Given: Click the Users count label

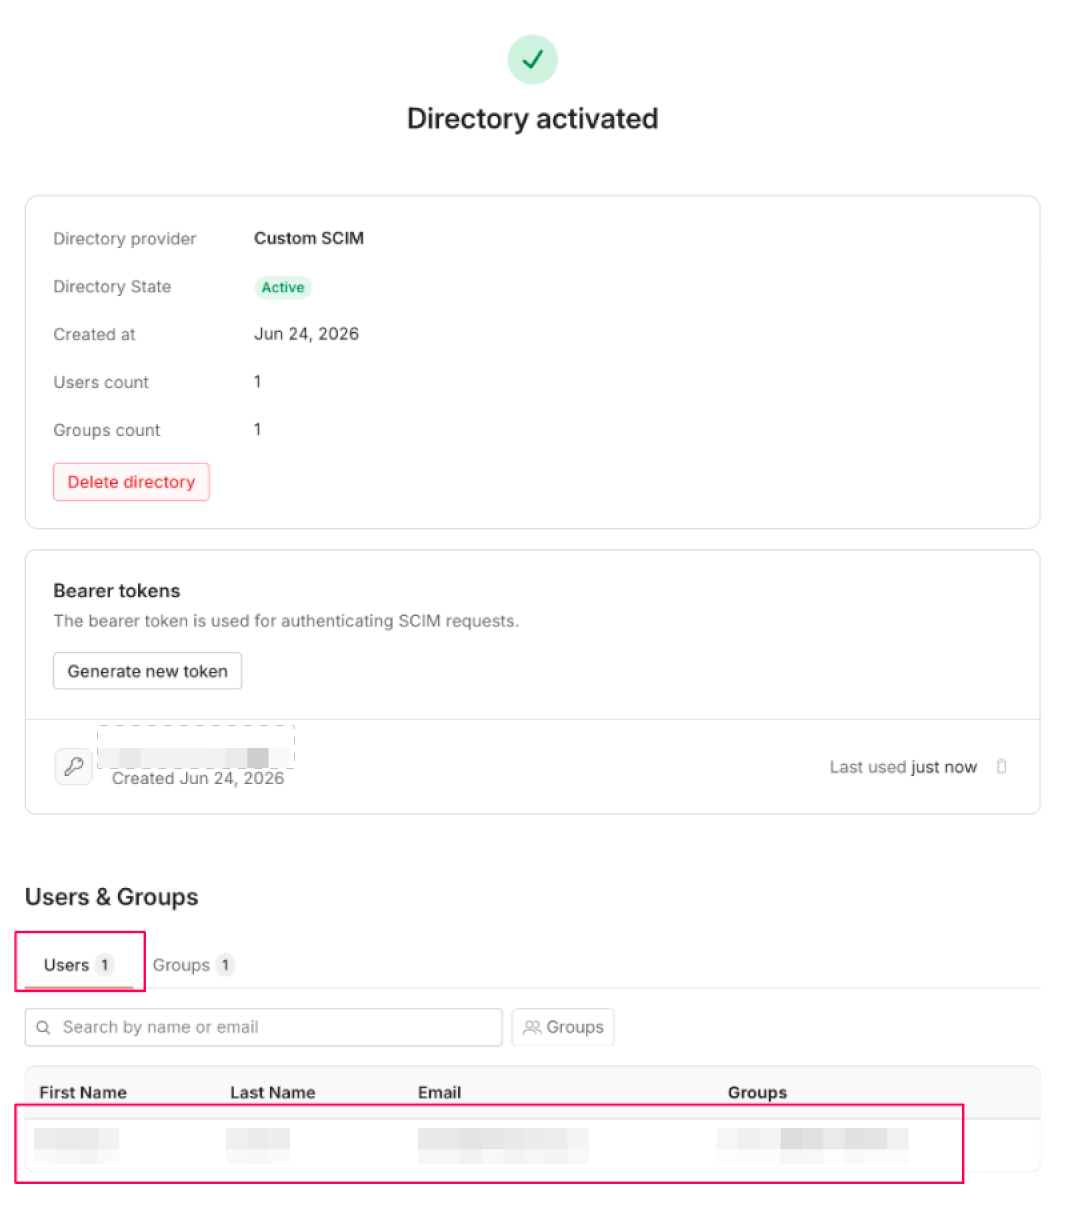Looking at the screenshot, I should (x=101, y=382).
